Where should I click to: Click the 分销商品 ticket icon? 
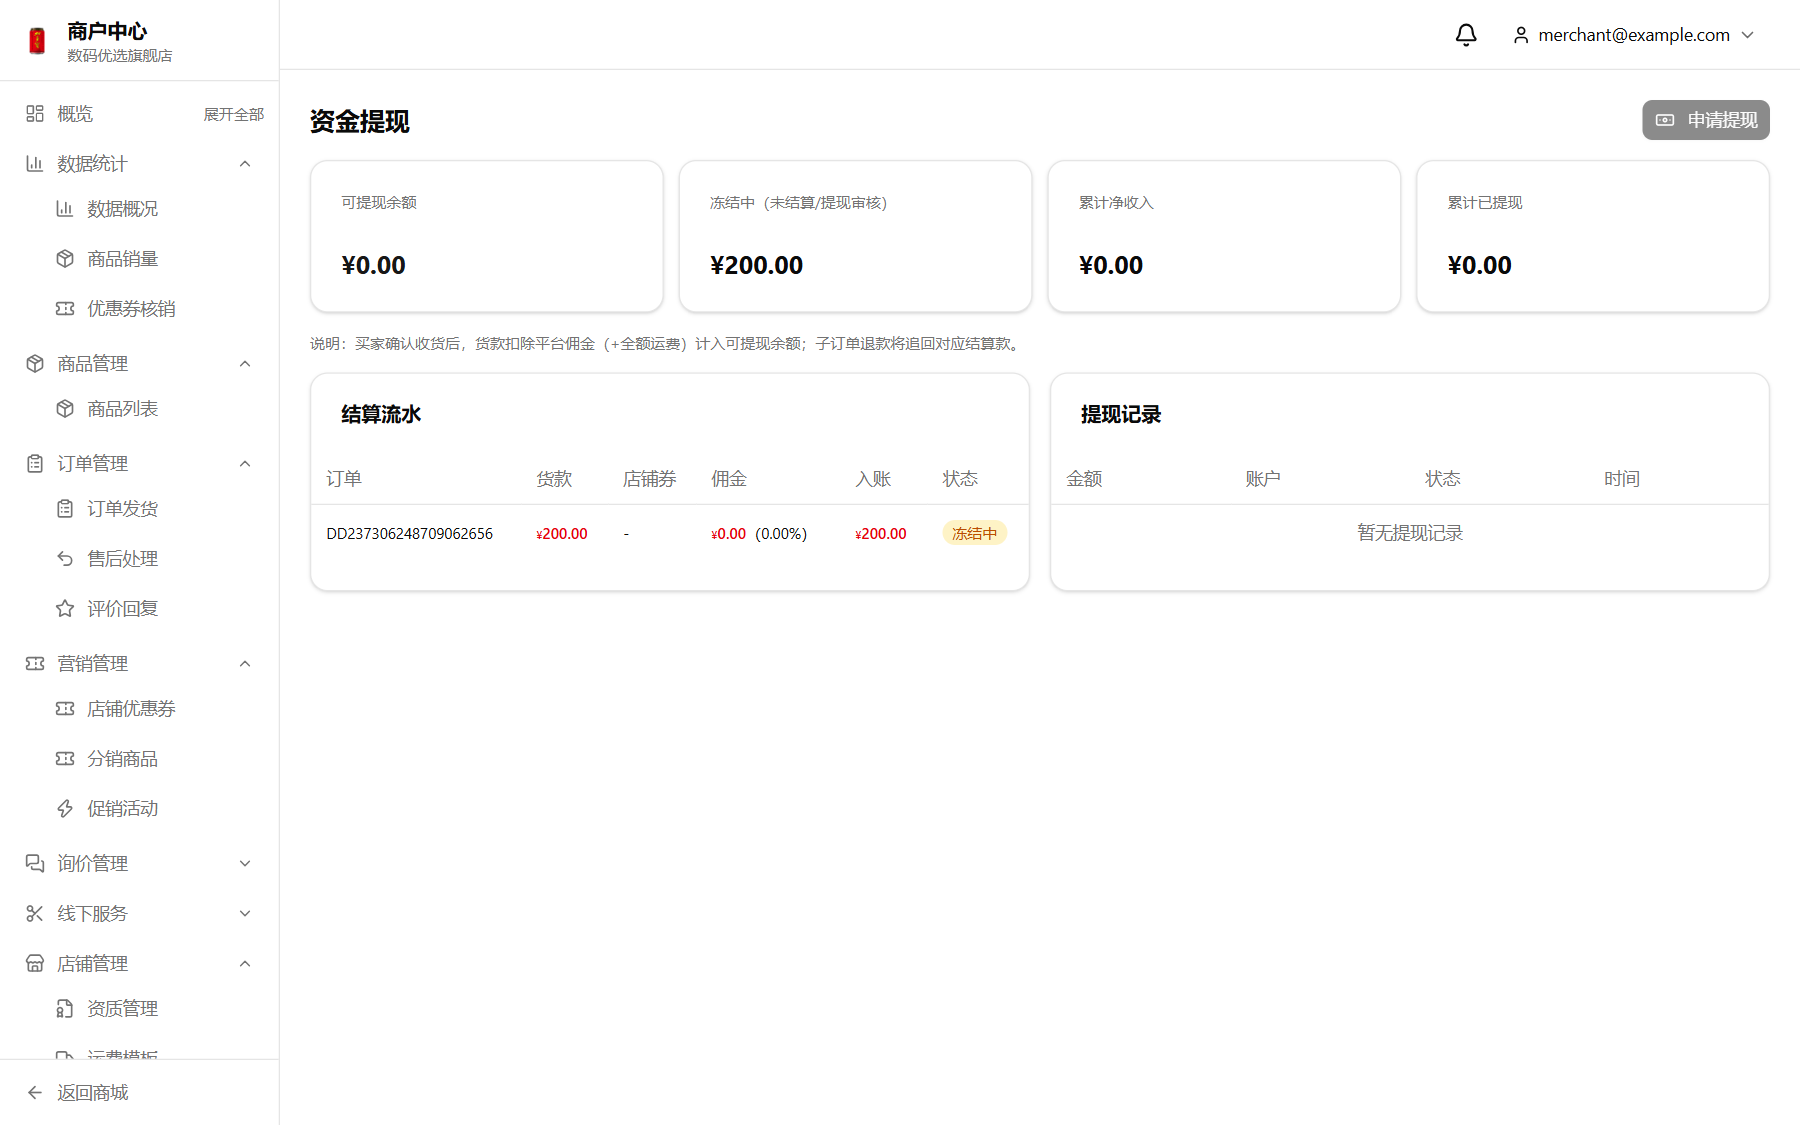[x=65, y=759]
